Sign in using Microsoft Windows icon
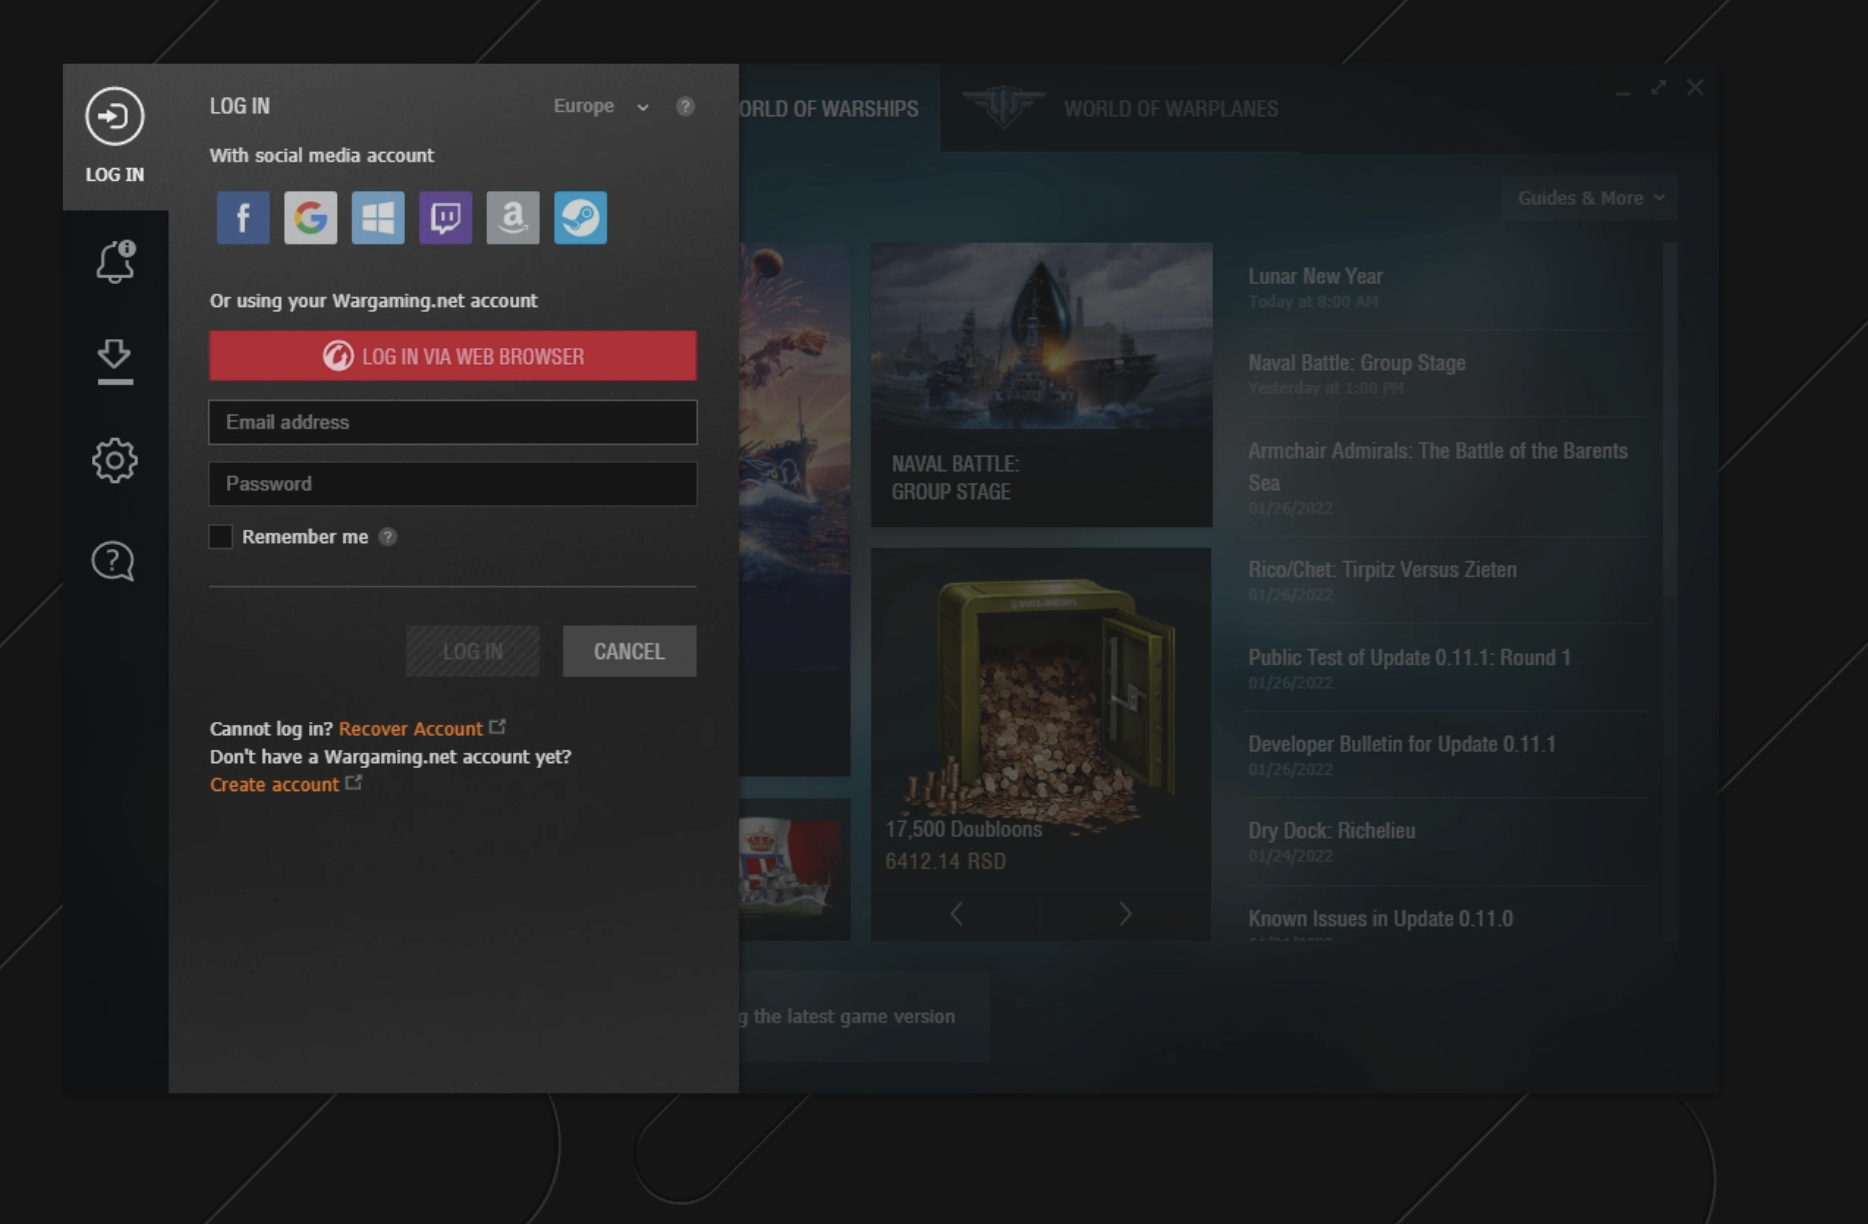Viewport: 1868px width, 1224px height. pos(378,217)
